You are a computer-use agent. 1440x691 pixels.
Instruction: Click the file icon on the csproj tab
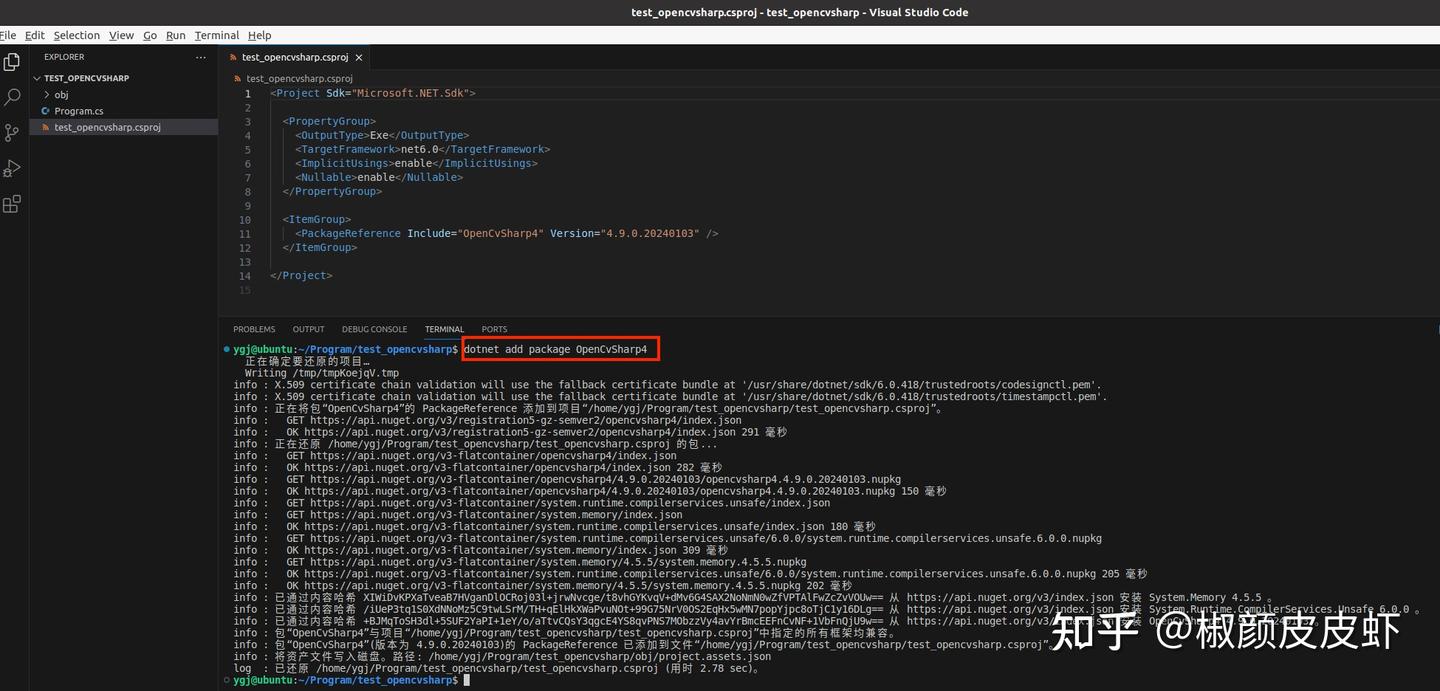pyautogui.click(x=235, y=57)
